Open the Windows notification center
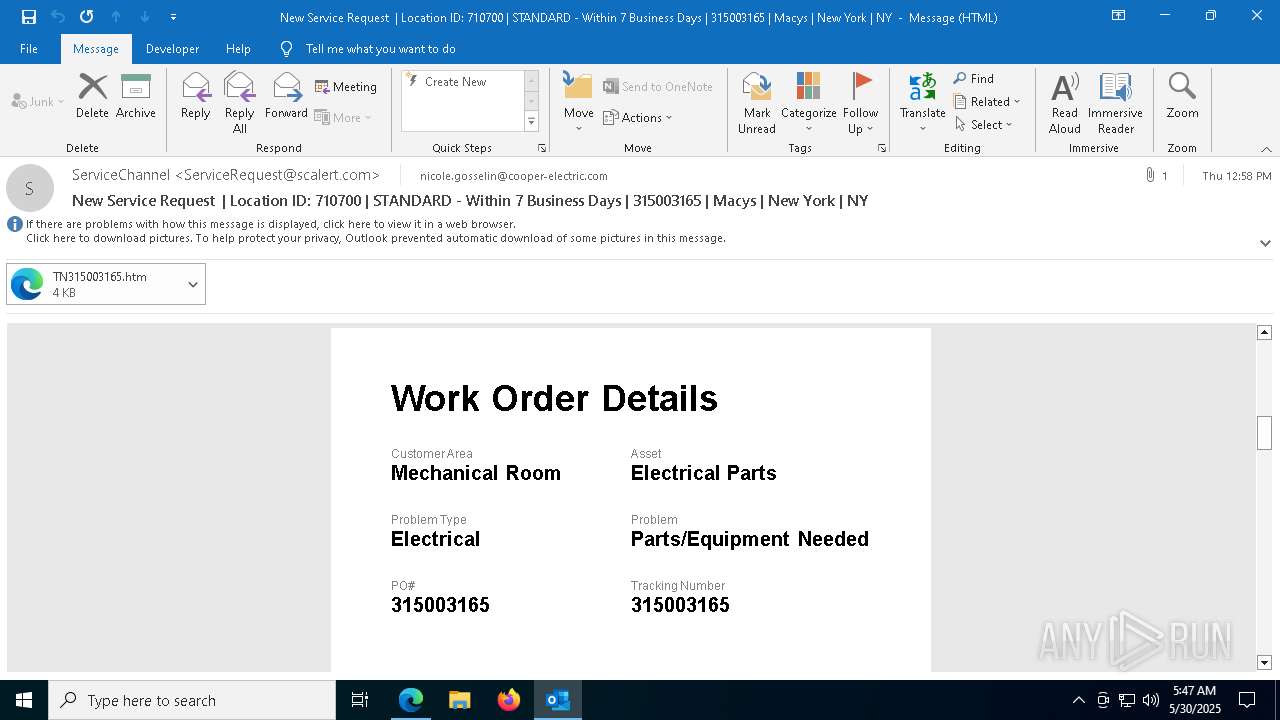1280x720 pixels. click(1247, 700)
